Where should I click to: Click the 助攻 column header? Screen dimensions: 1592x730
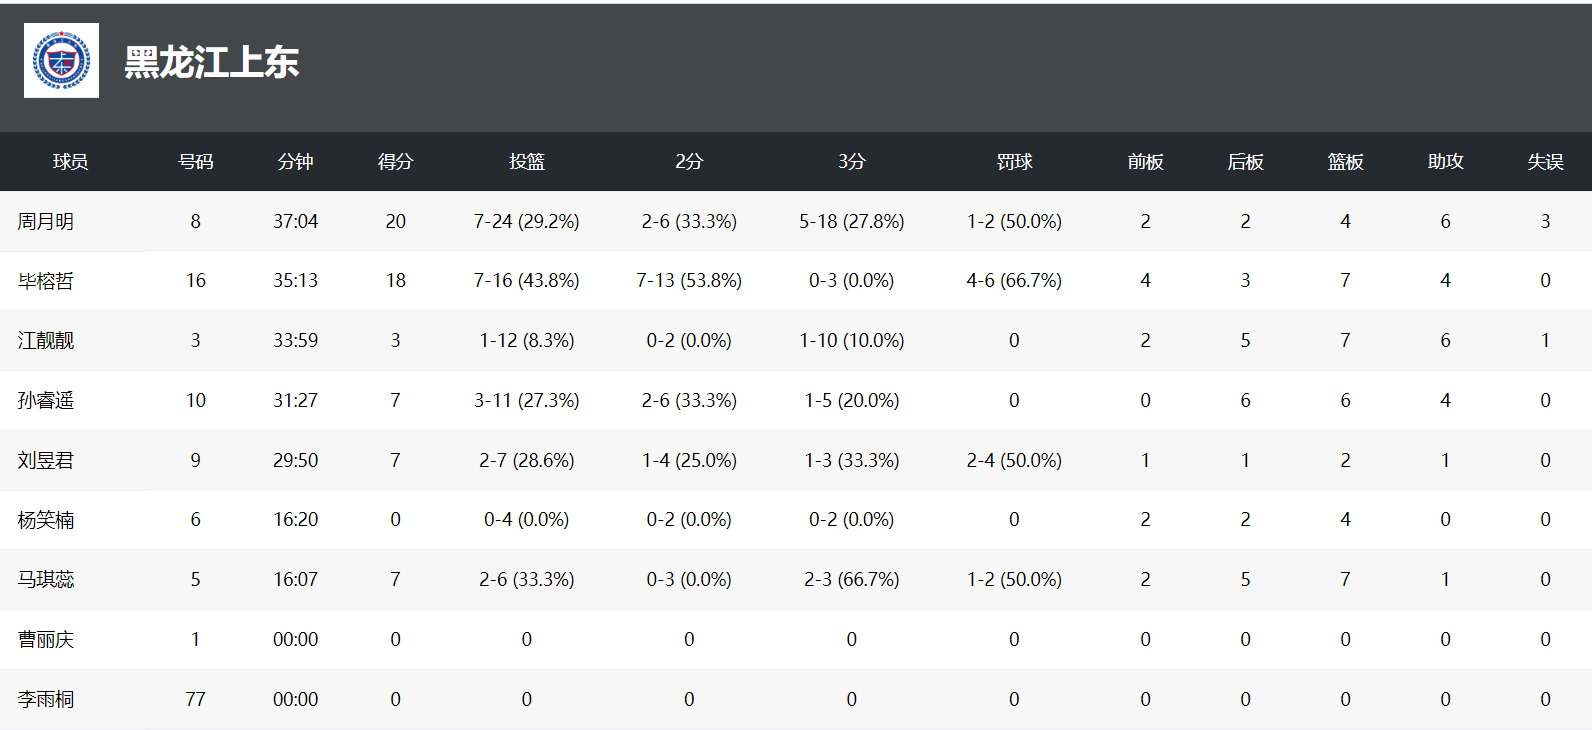tap(1445, 162)
